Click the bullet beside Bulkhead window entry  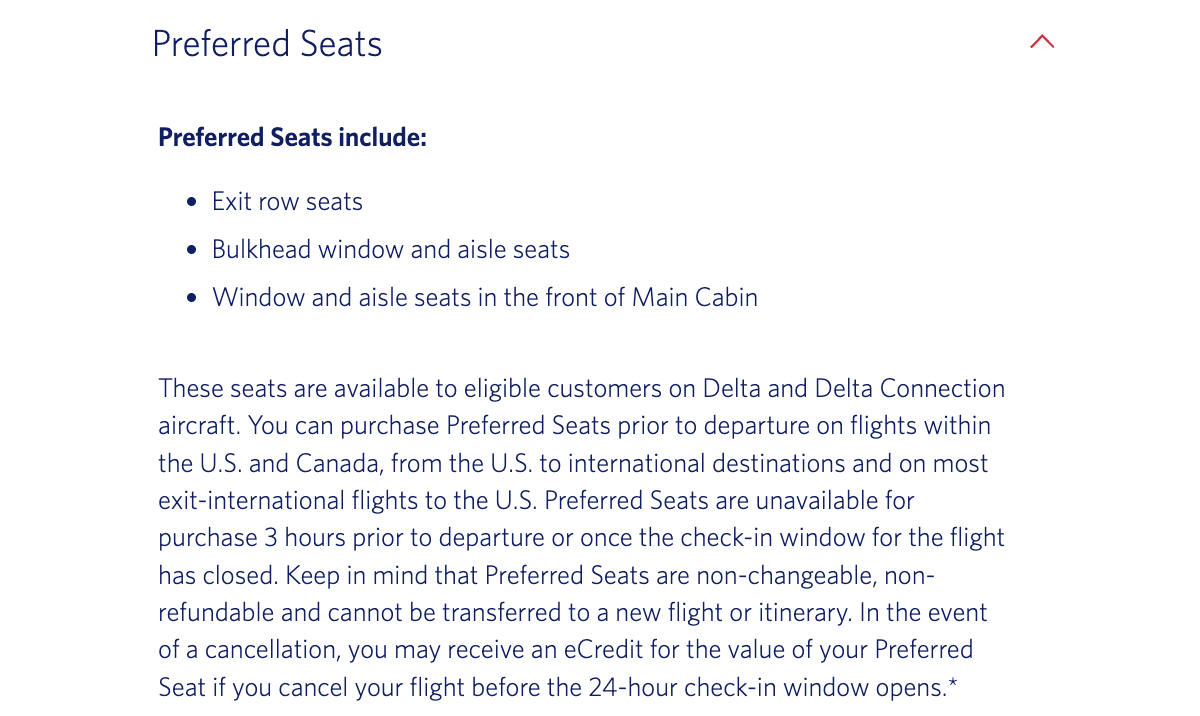(191, 249)
